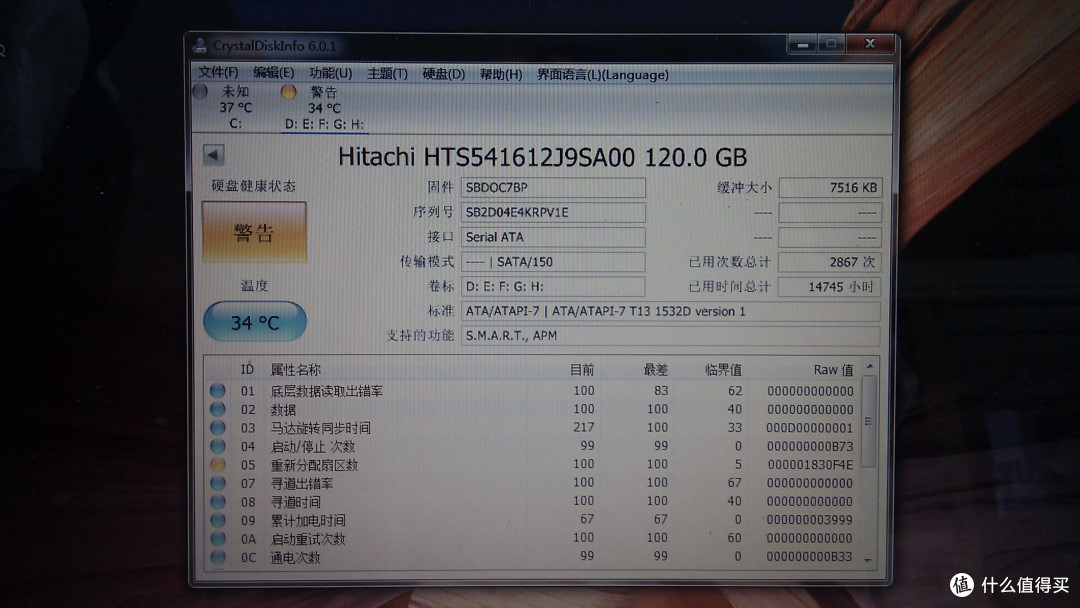Click yellow warning dot for attribute 05
Screen dimensions: 1080x608
point(218,465)
